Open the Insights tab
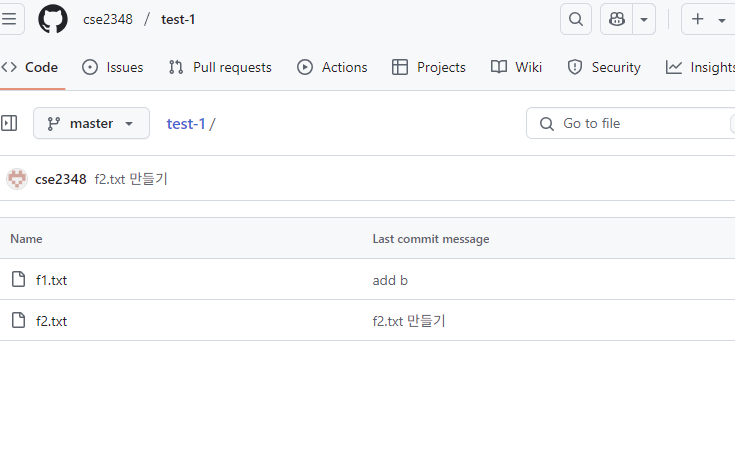This screenshot has width=735, height=458. click(x=700, y=67)
